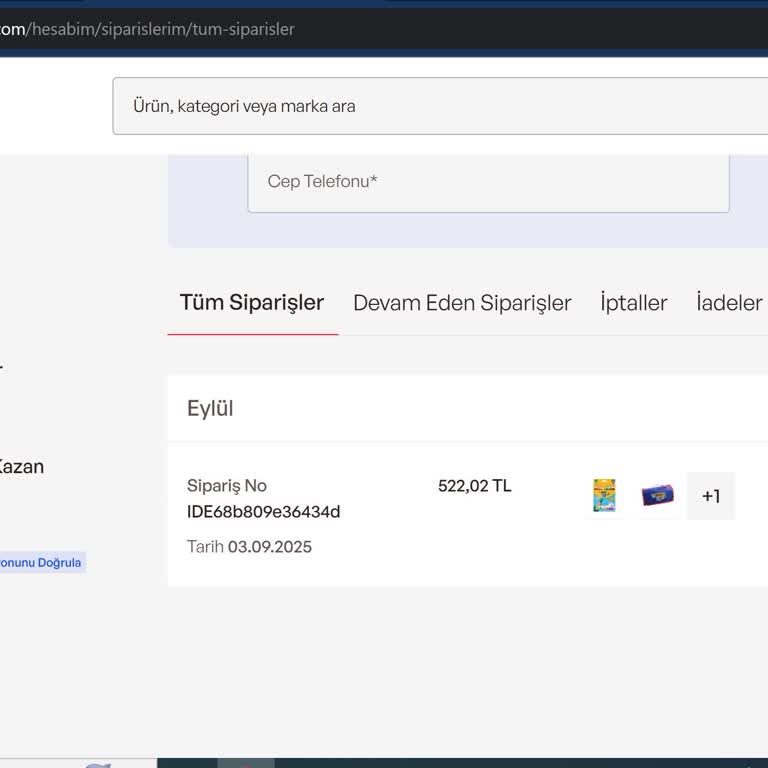Viewport: 768px width, 768px height.
Task: Switch to the Tüm Siparişler tab
Action: point(252,303)
